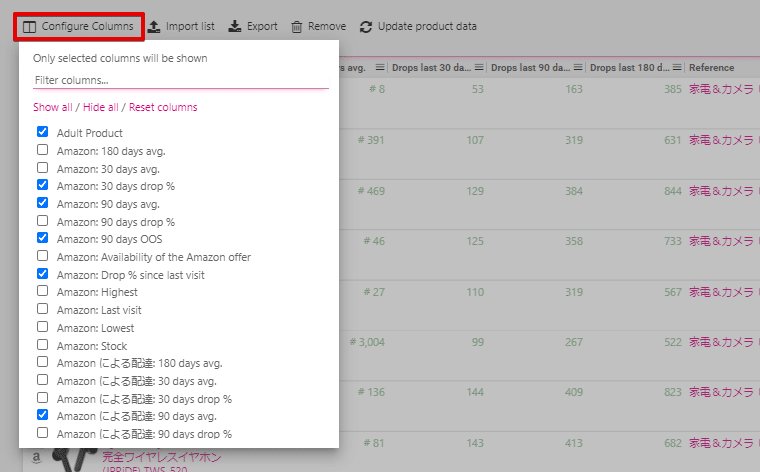Click the Update product data refresh icon
This screenshot has width=760, height=472.
(x=366, y=26)
